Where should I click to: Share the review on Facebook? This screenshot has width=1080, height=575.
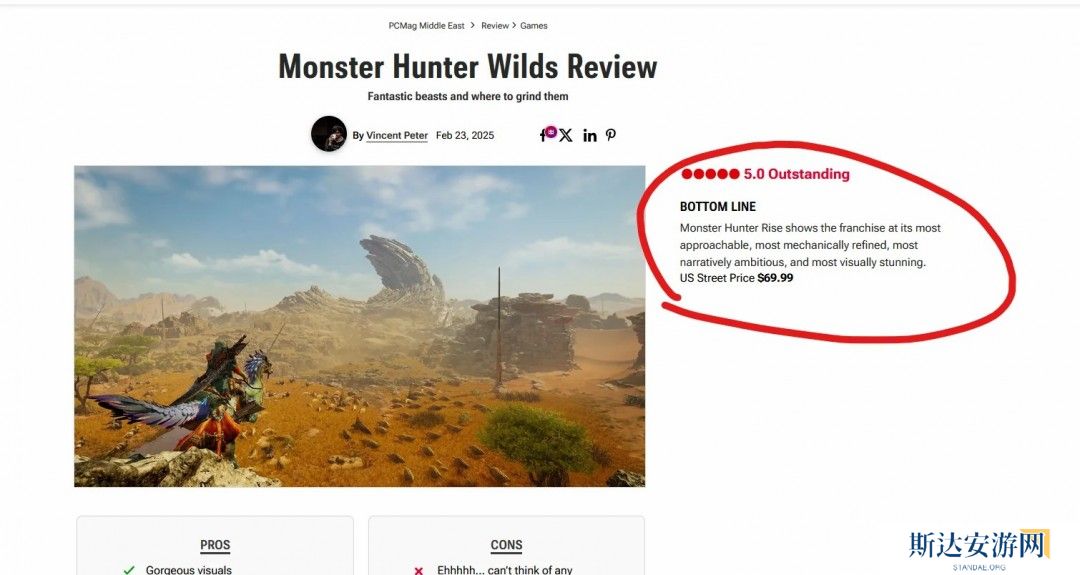[x=543, y=136]
